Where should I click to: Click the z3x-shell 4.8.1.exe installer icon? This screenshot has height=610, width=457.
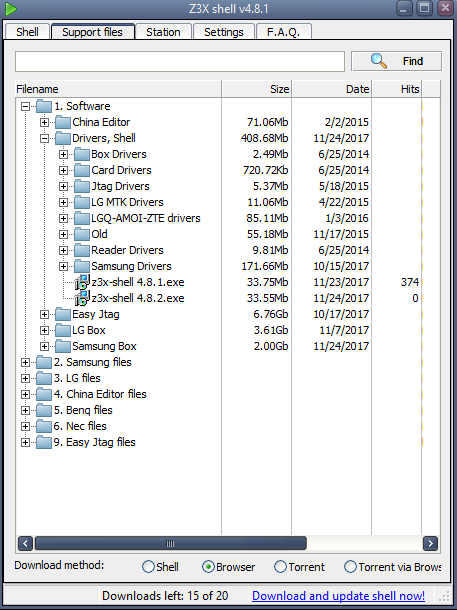[82, 282]
